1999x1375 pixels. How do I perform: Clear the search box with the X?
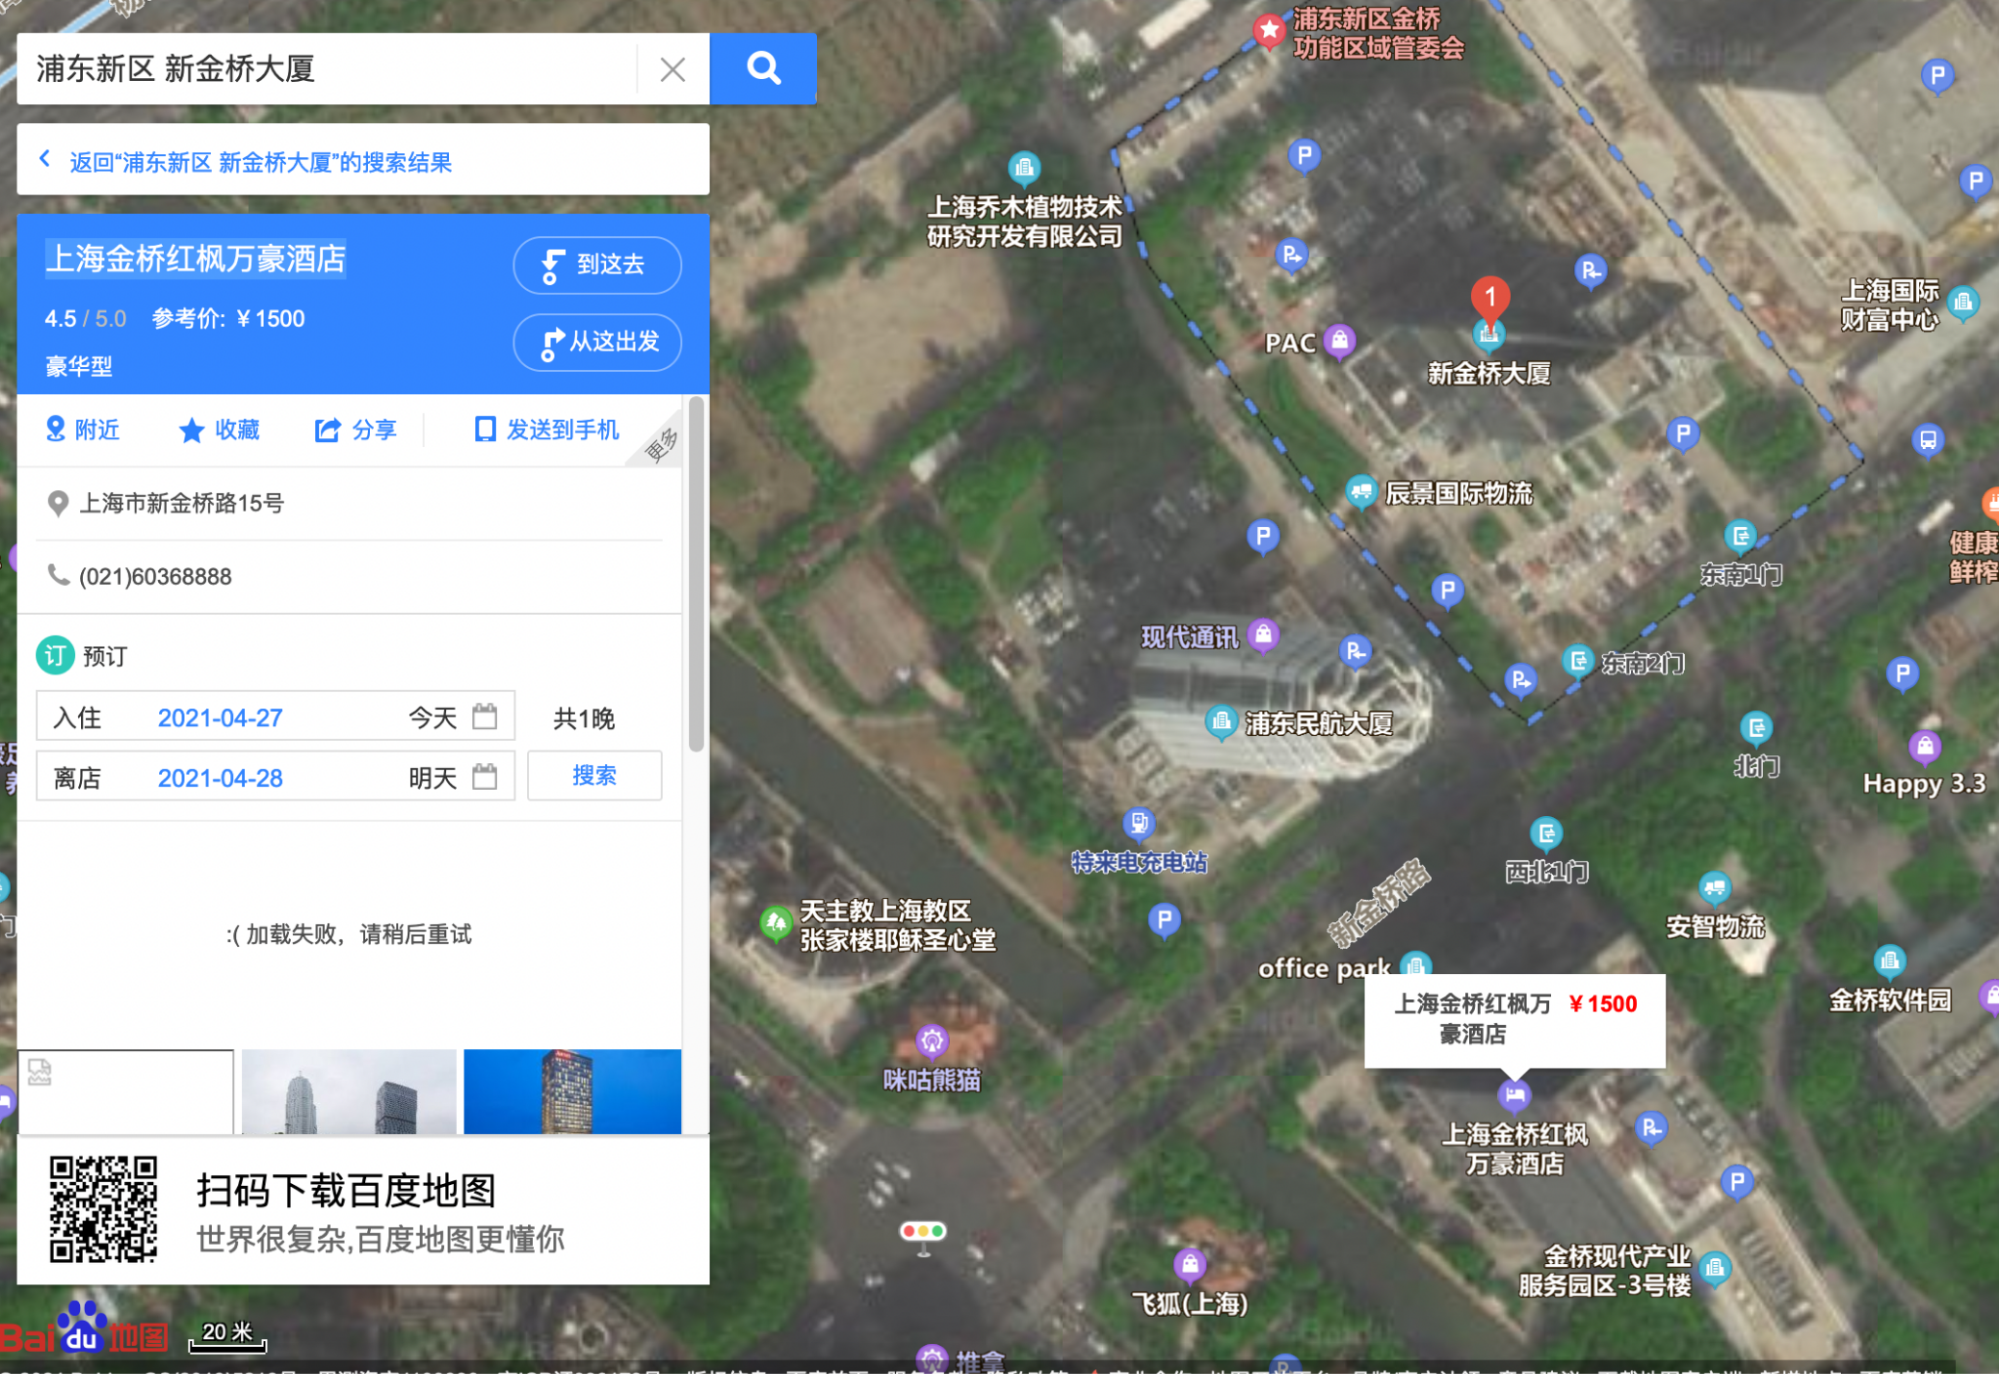tap(672, 69)
